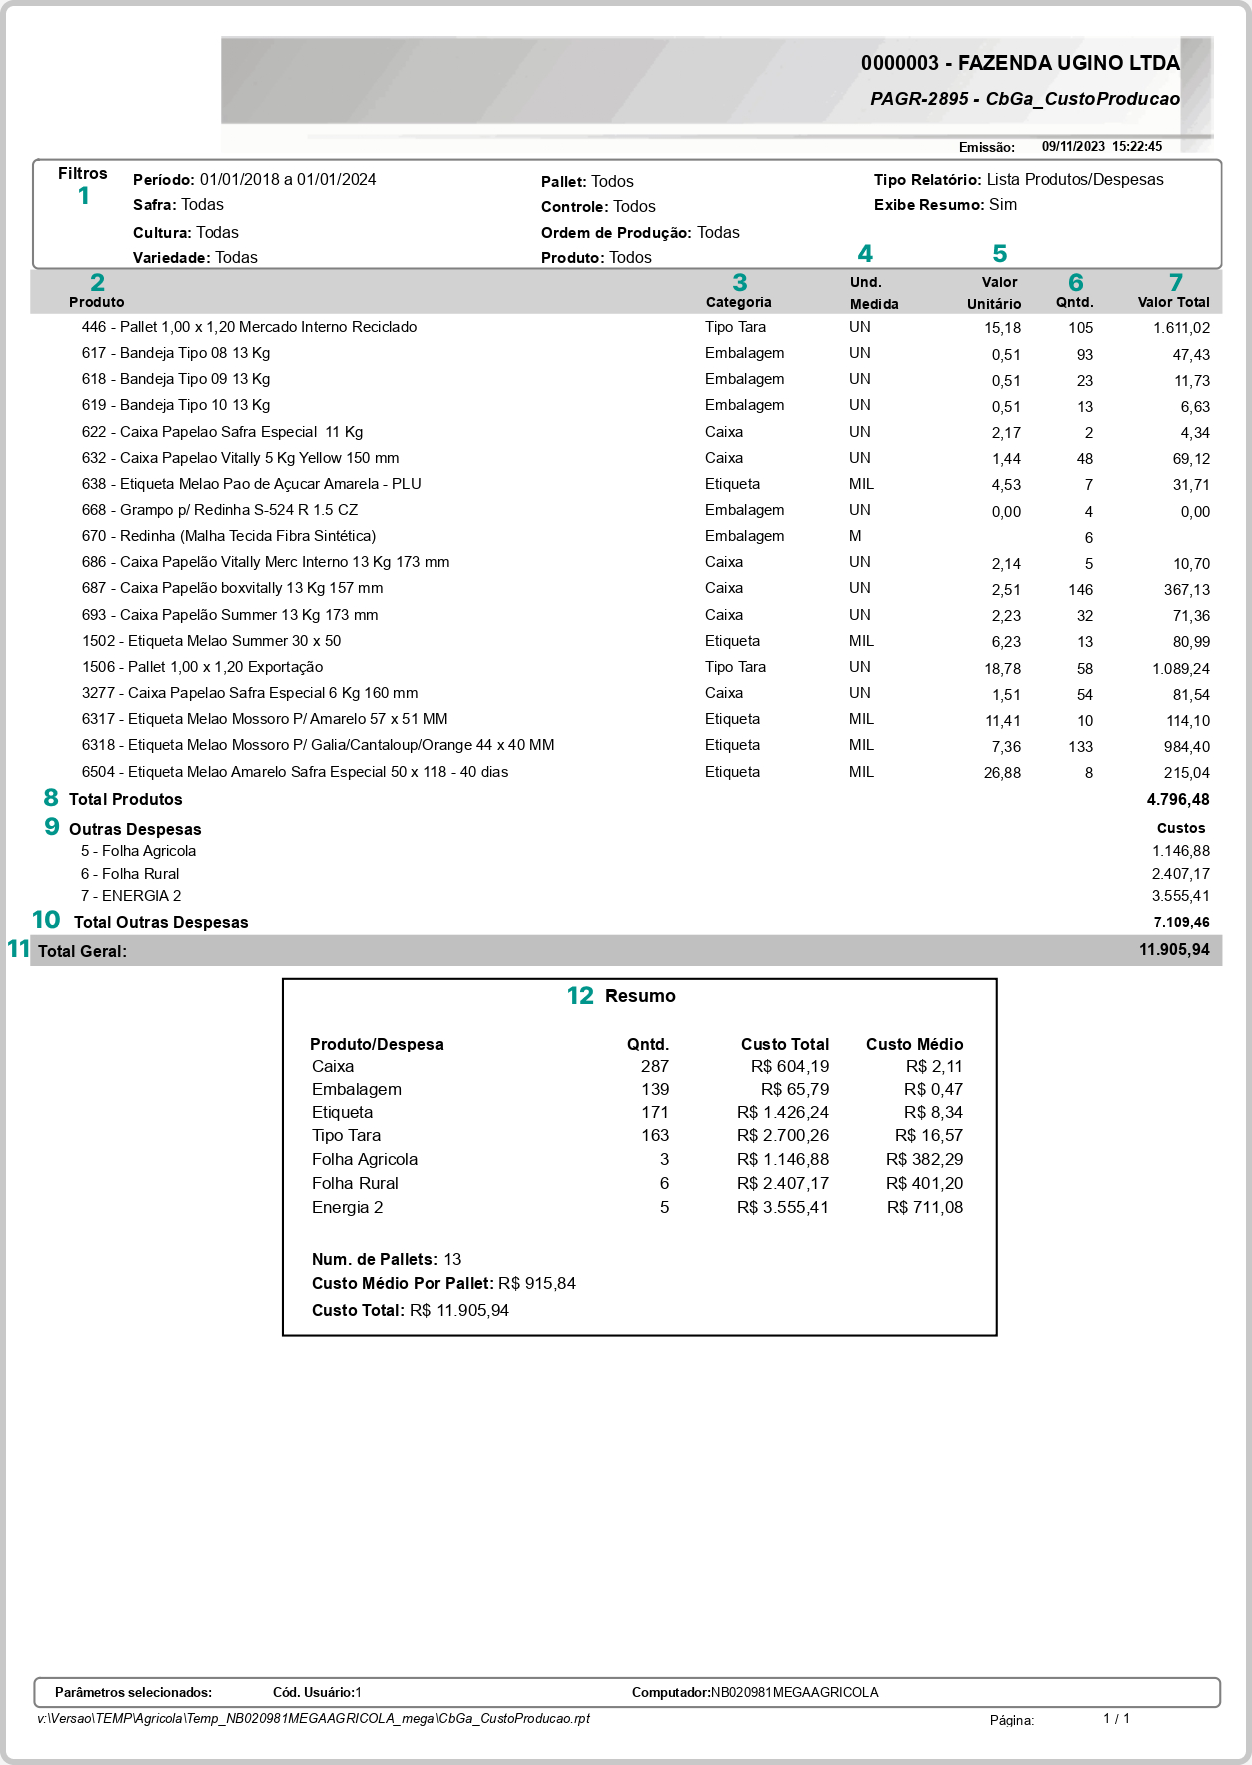Click the Período value '01/01/2018 a 01/01/2024'
The height and width of the screenshot is (1765, 1252).
coord(288,180)
